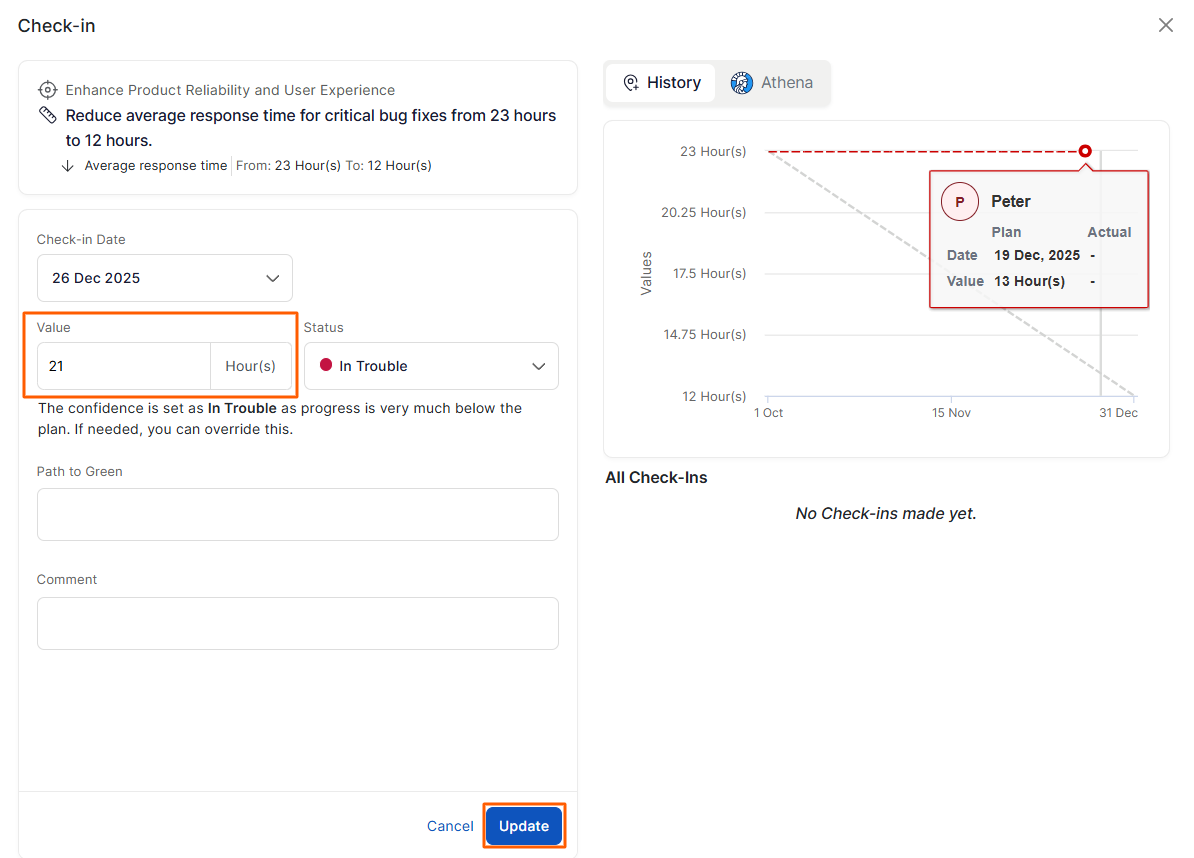The image size is (1194, 858).
Task: Expand the Check-in Date chevron
Action: click(x=273, y=278)
